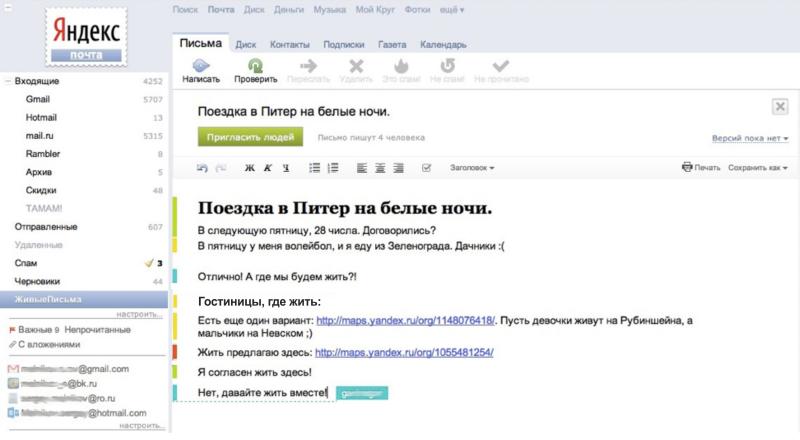The image size is (800, 440).
Task: Filter by Непрочитанные messages
Action: (97, 330)
